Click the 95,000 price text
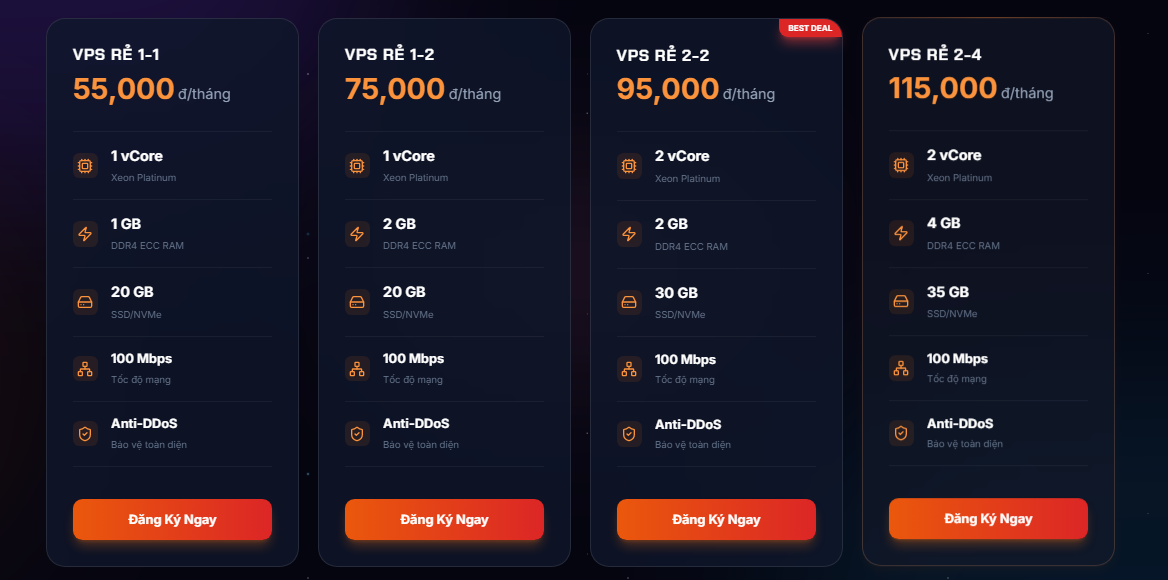The height and width of the screenshot is (580, 1168). coord(668,89)
